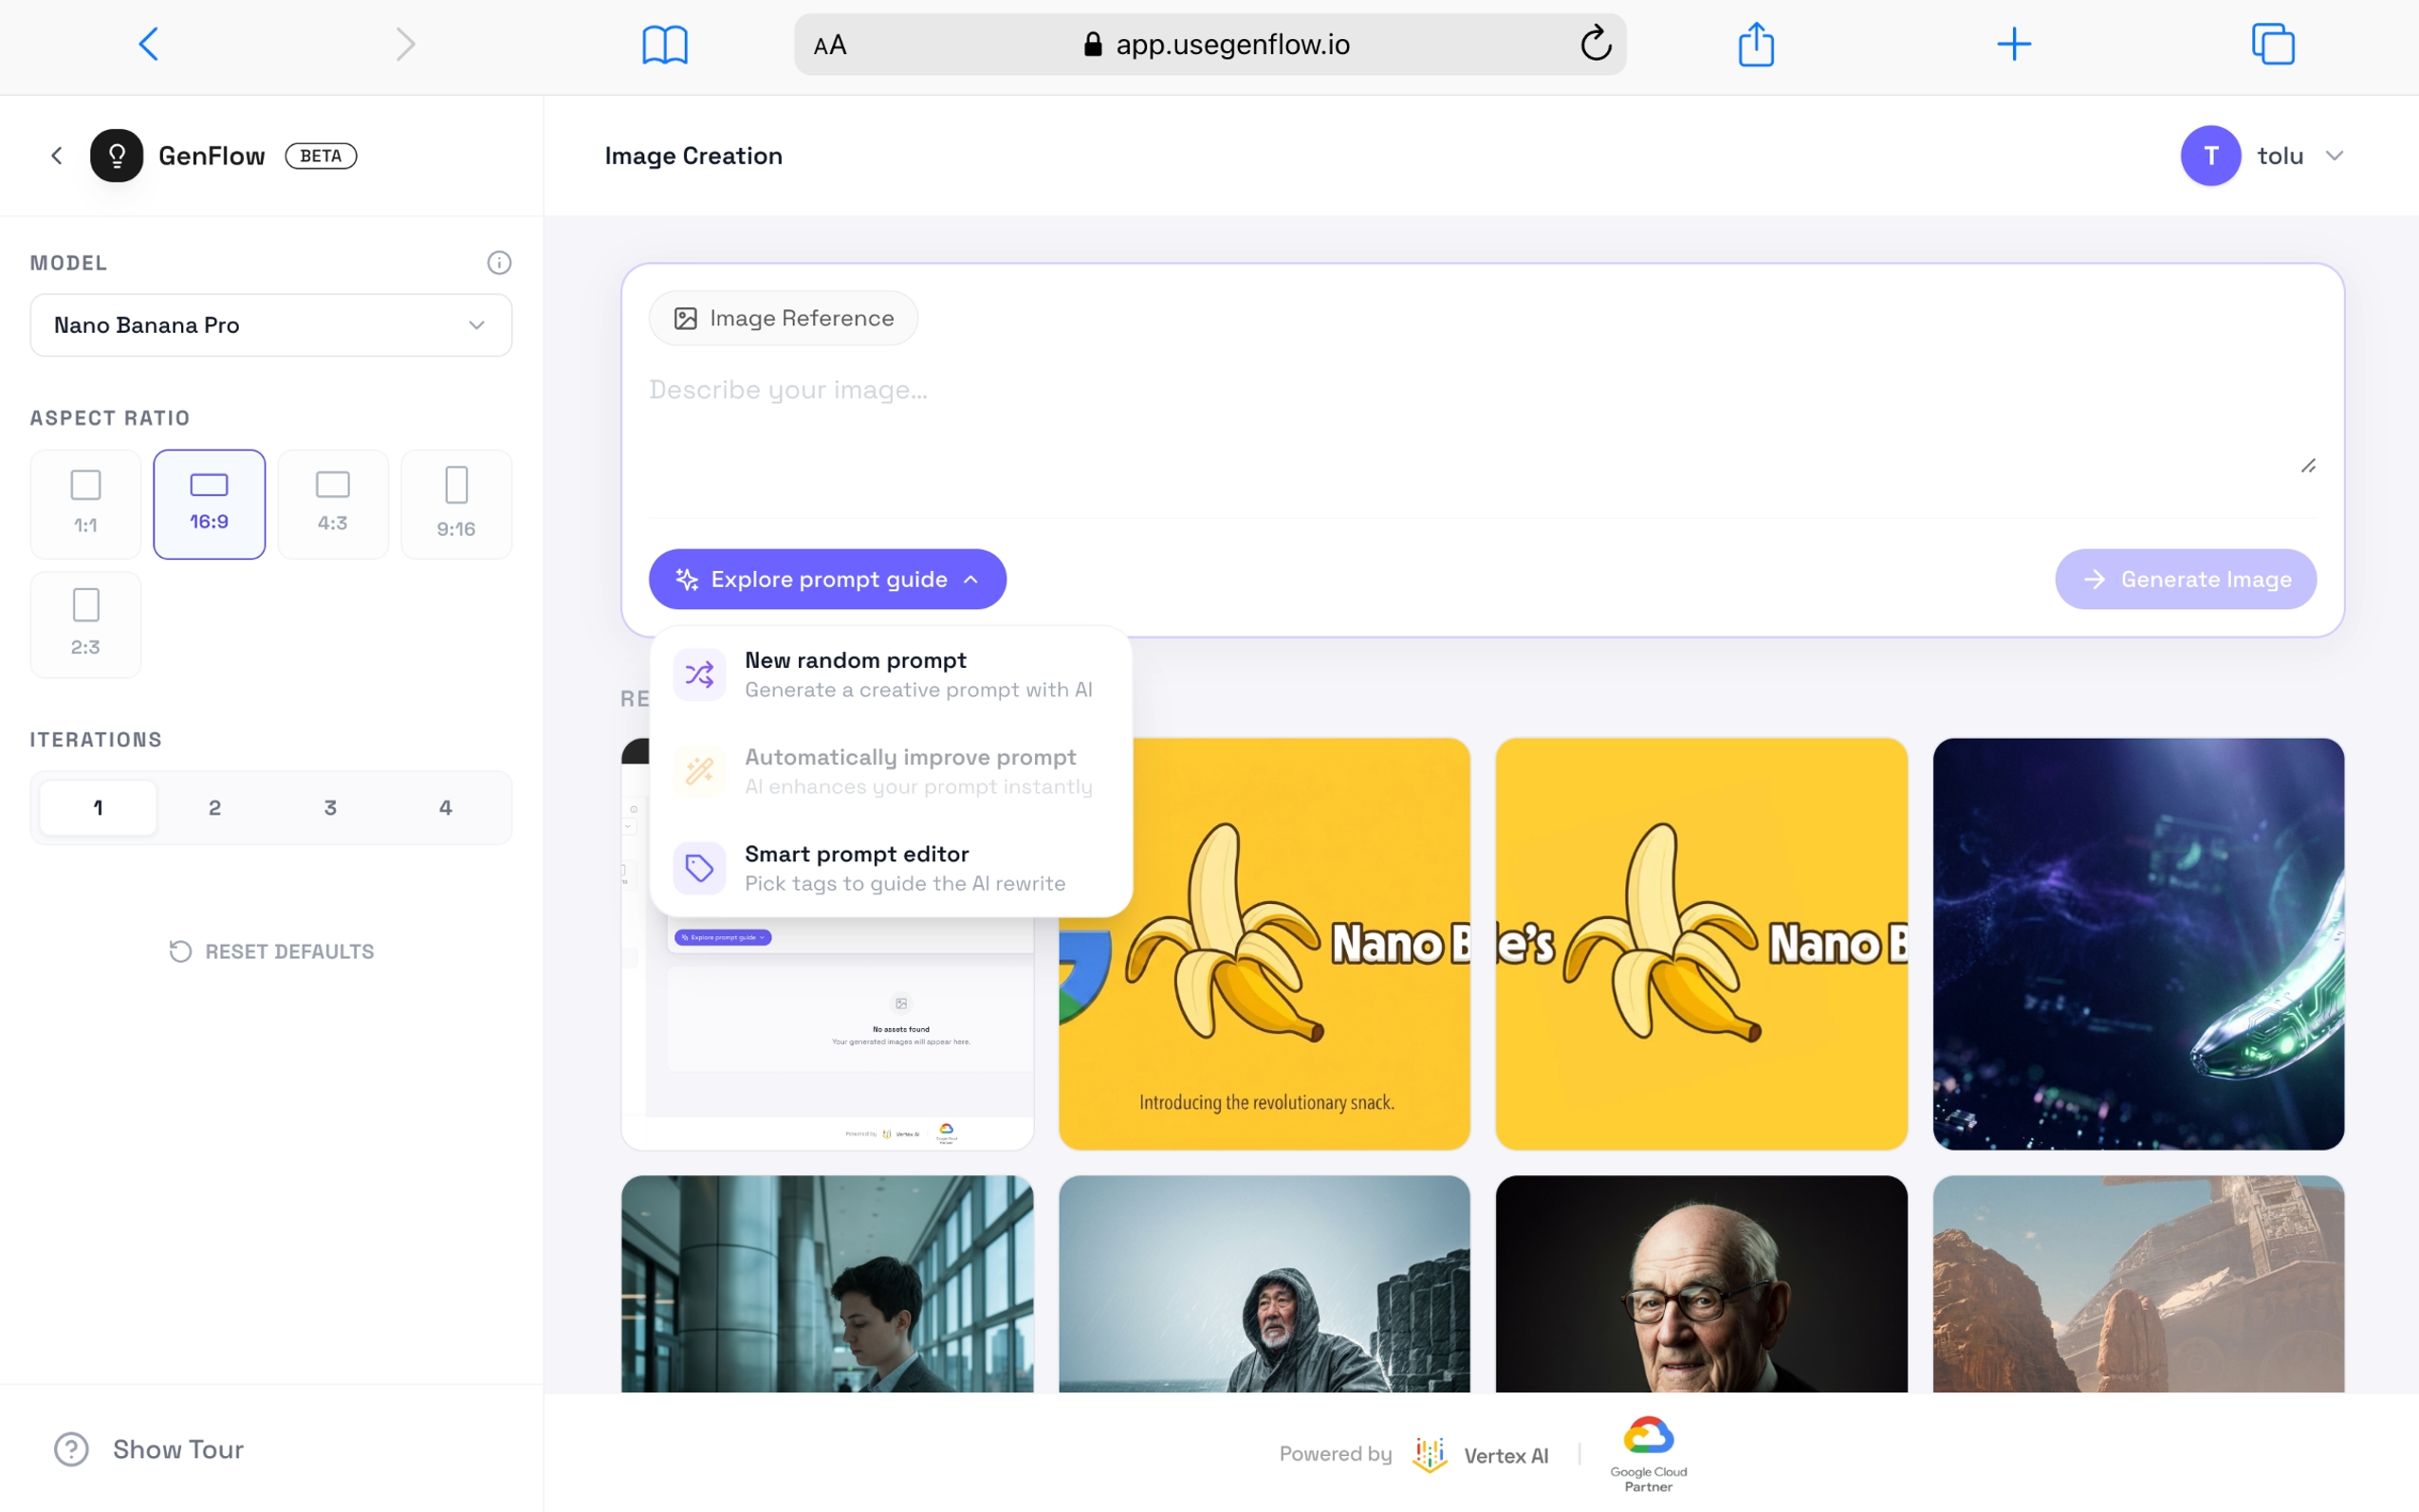Image resolution: width=2419 pixels, height=1512 pixels.
Task: Collapse the Explore prompt guide menu
Action: click(827, 579)
